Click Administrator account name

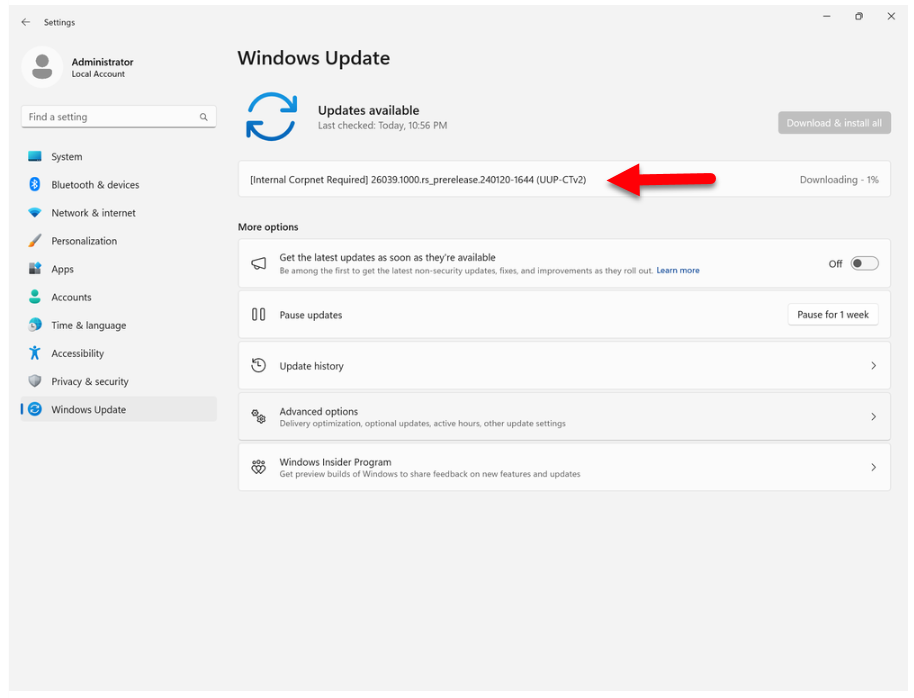[x=103, y=62]
